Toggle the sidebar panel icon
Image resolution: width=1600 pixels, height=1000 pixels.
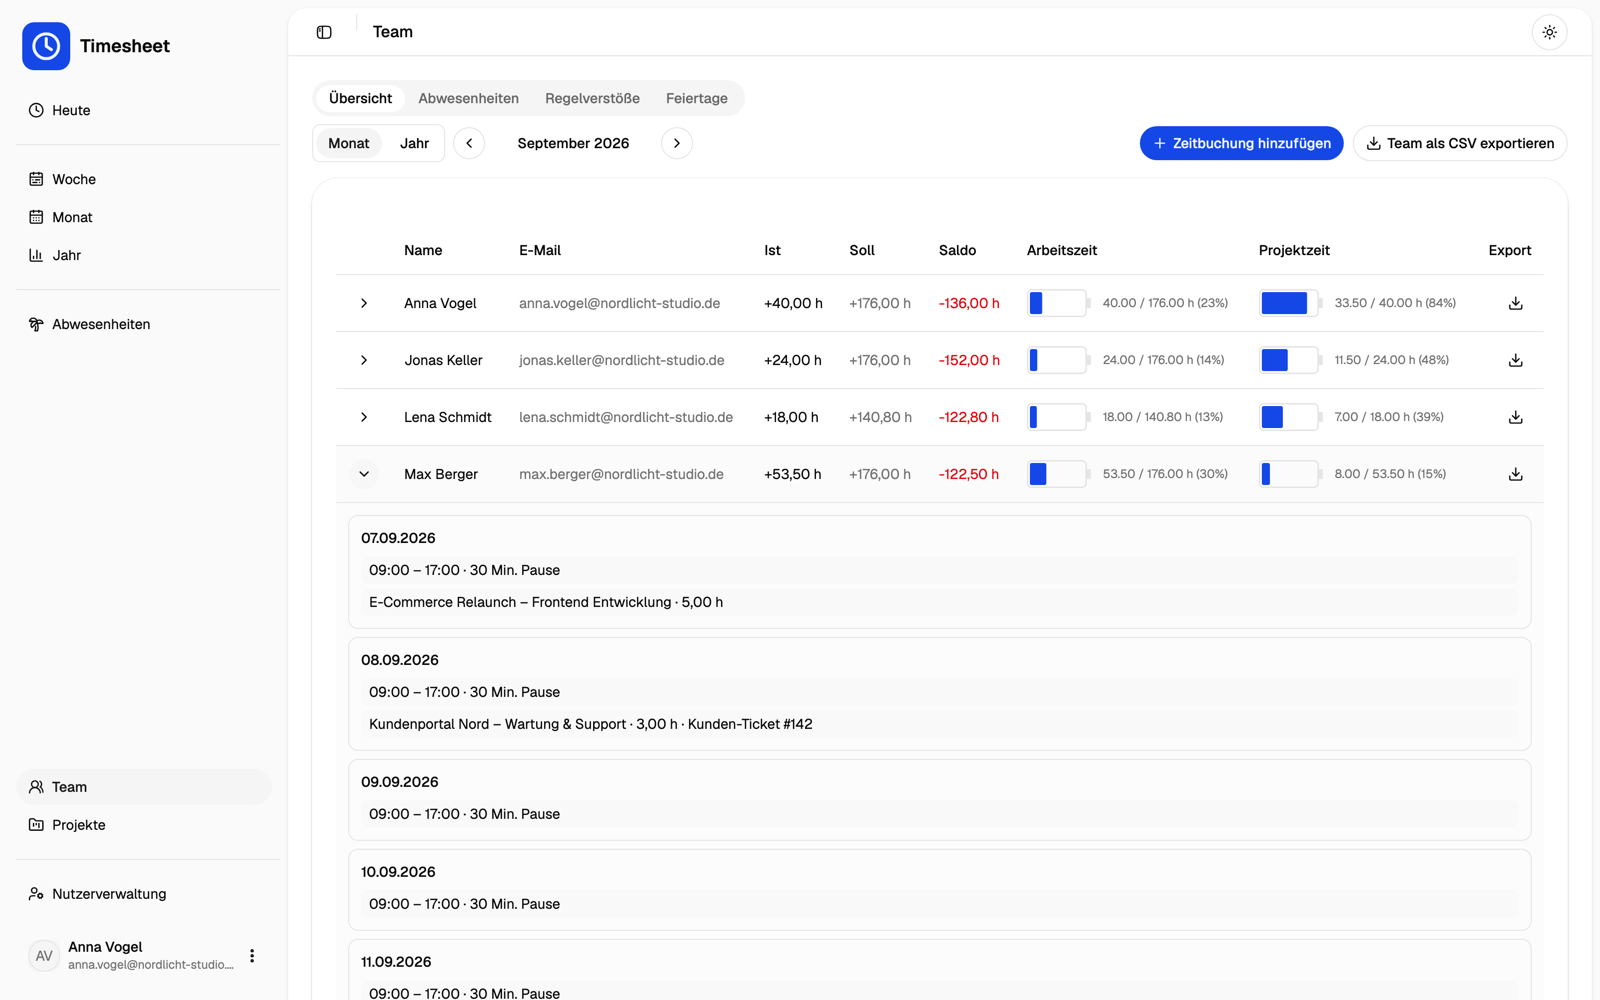(324, 32)
